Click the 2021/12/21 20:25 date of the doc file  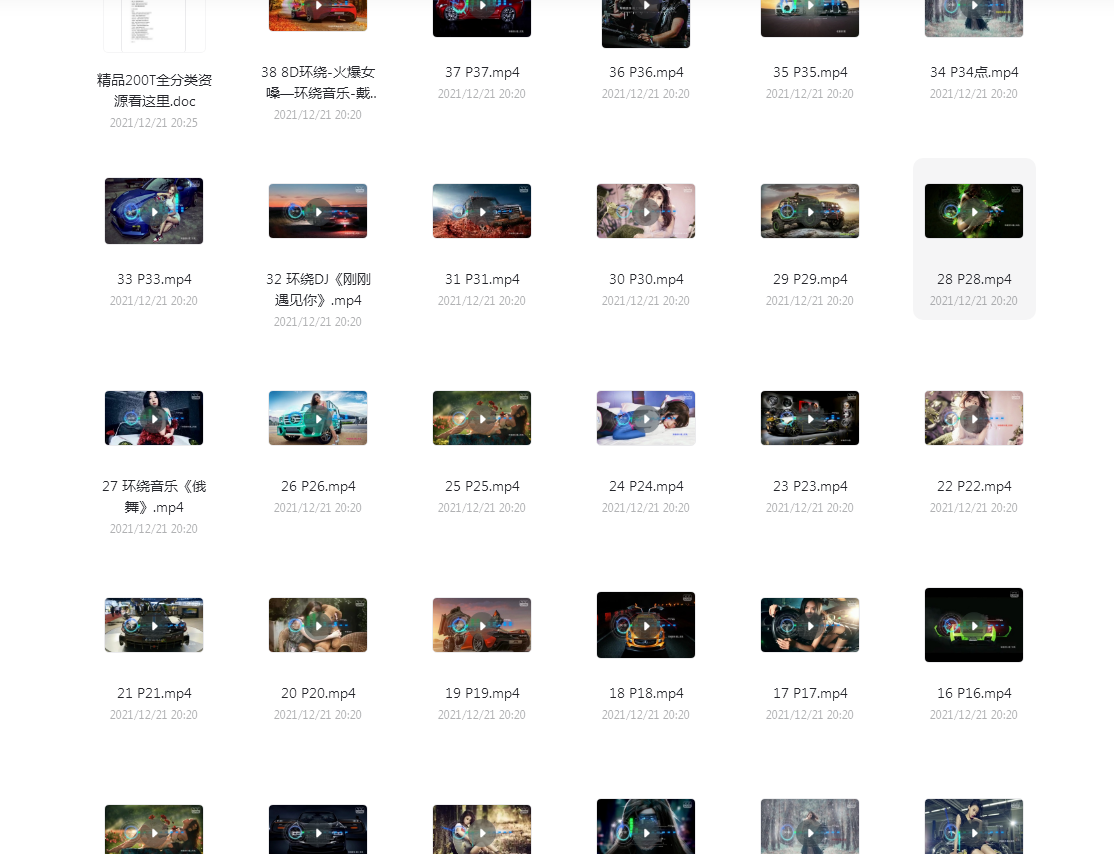click(x=154, y=122)
